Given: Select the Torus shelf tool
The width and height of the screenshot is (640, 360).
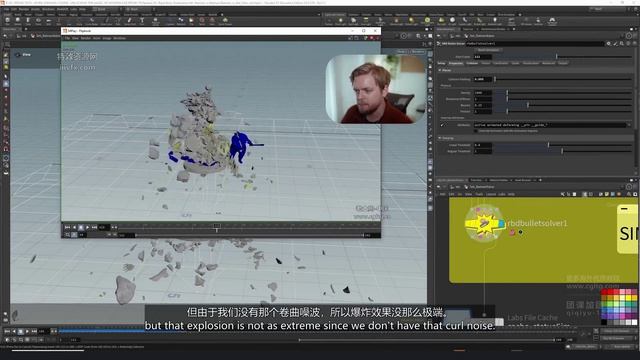Looking at the screenshot, I should pos(38,20).
